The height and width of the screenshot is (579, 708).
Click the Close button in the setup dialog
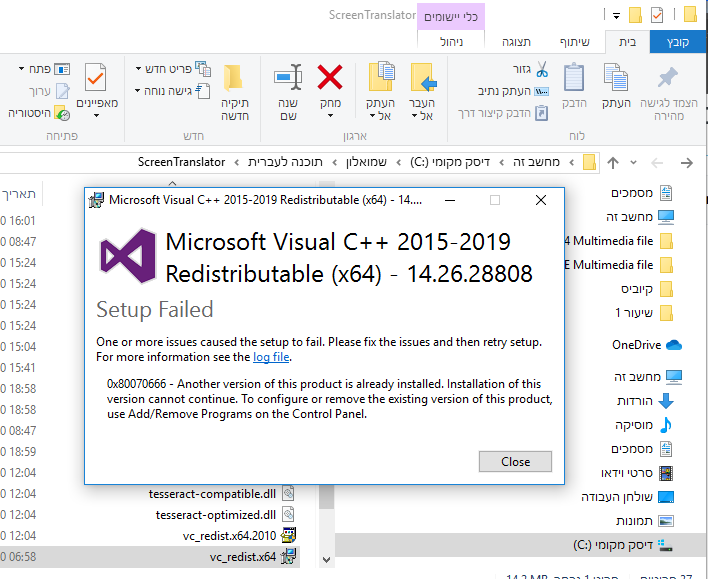point(515,462)
